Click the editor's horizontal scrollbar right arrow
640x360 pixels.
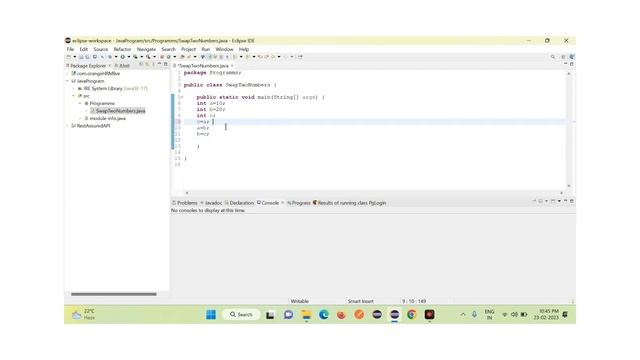tap(561, 193)
